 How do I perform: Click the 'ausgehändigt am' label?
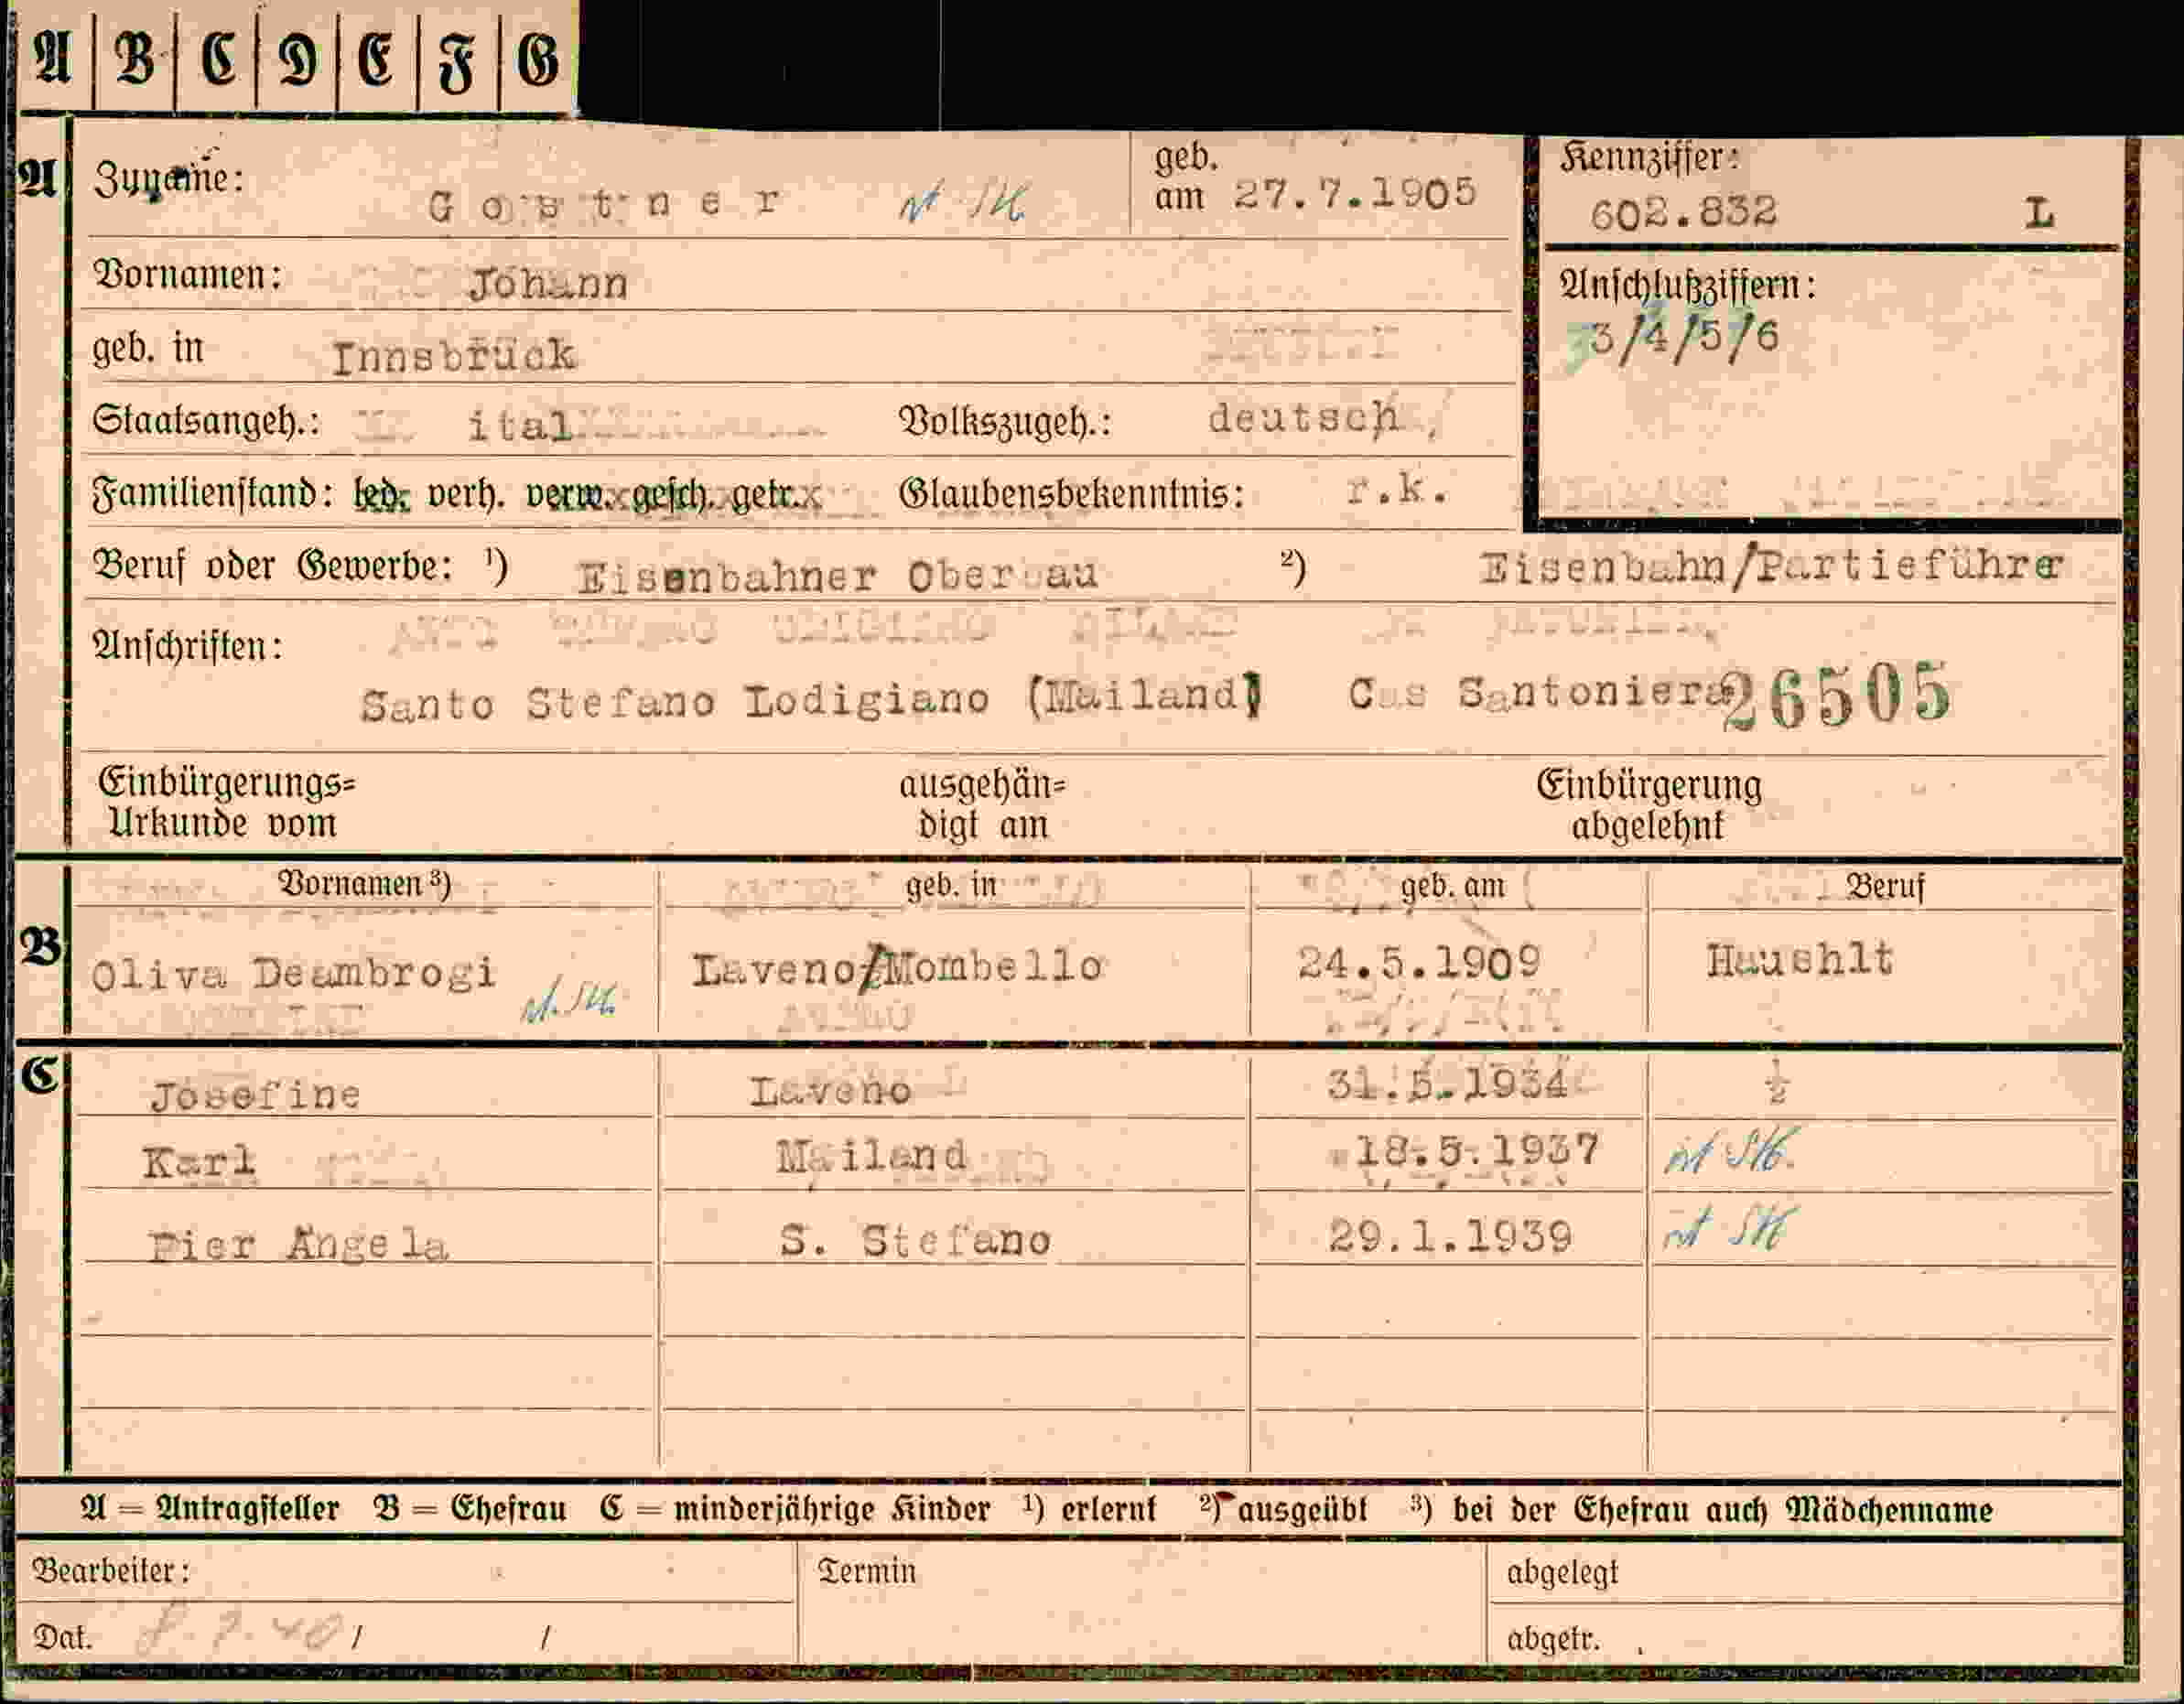(x=982, y=806)
